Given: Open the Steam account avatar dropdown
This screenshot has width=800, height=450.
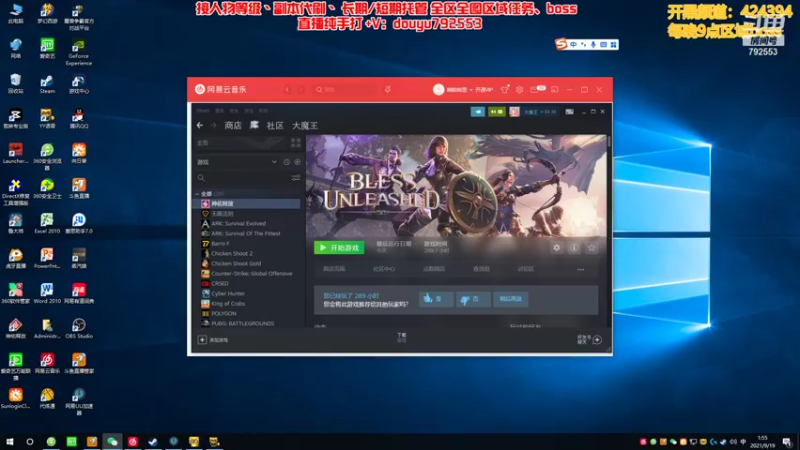Looking at the screenshot, I should tap(514, 112).
